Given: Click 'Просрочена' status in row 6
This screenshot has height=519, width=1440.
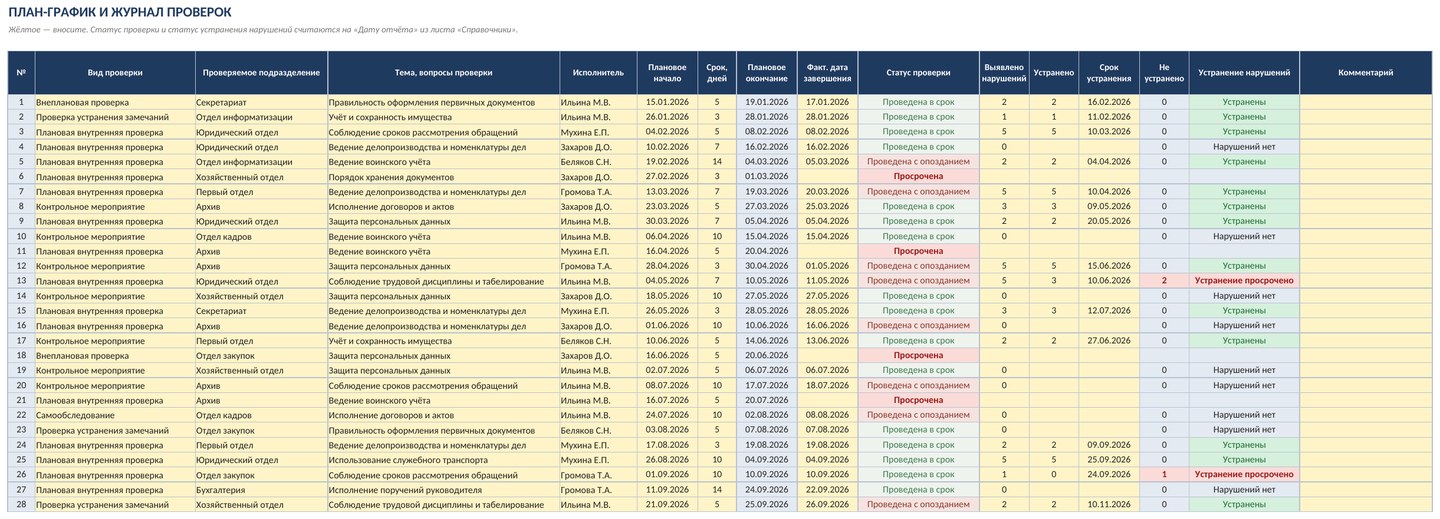Looking at the screenshot, I should [x=918, y=177].
